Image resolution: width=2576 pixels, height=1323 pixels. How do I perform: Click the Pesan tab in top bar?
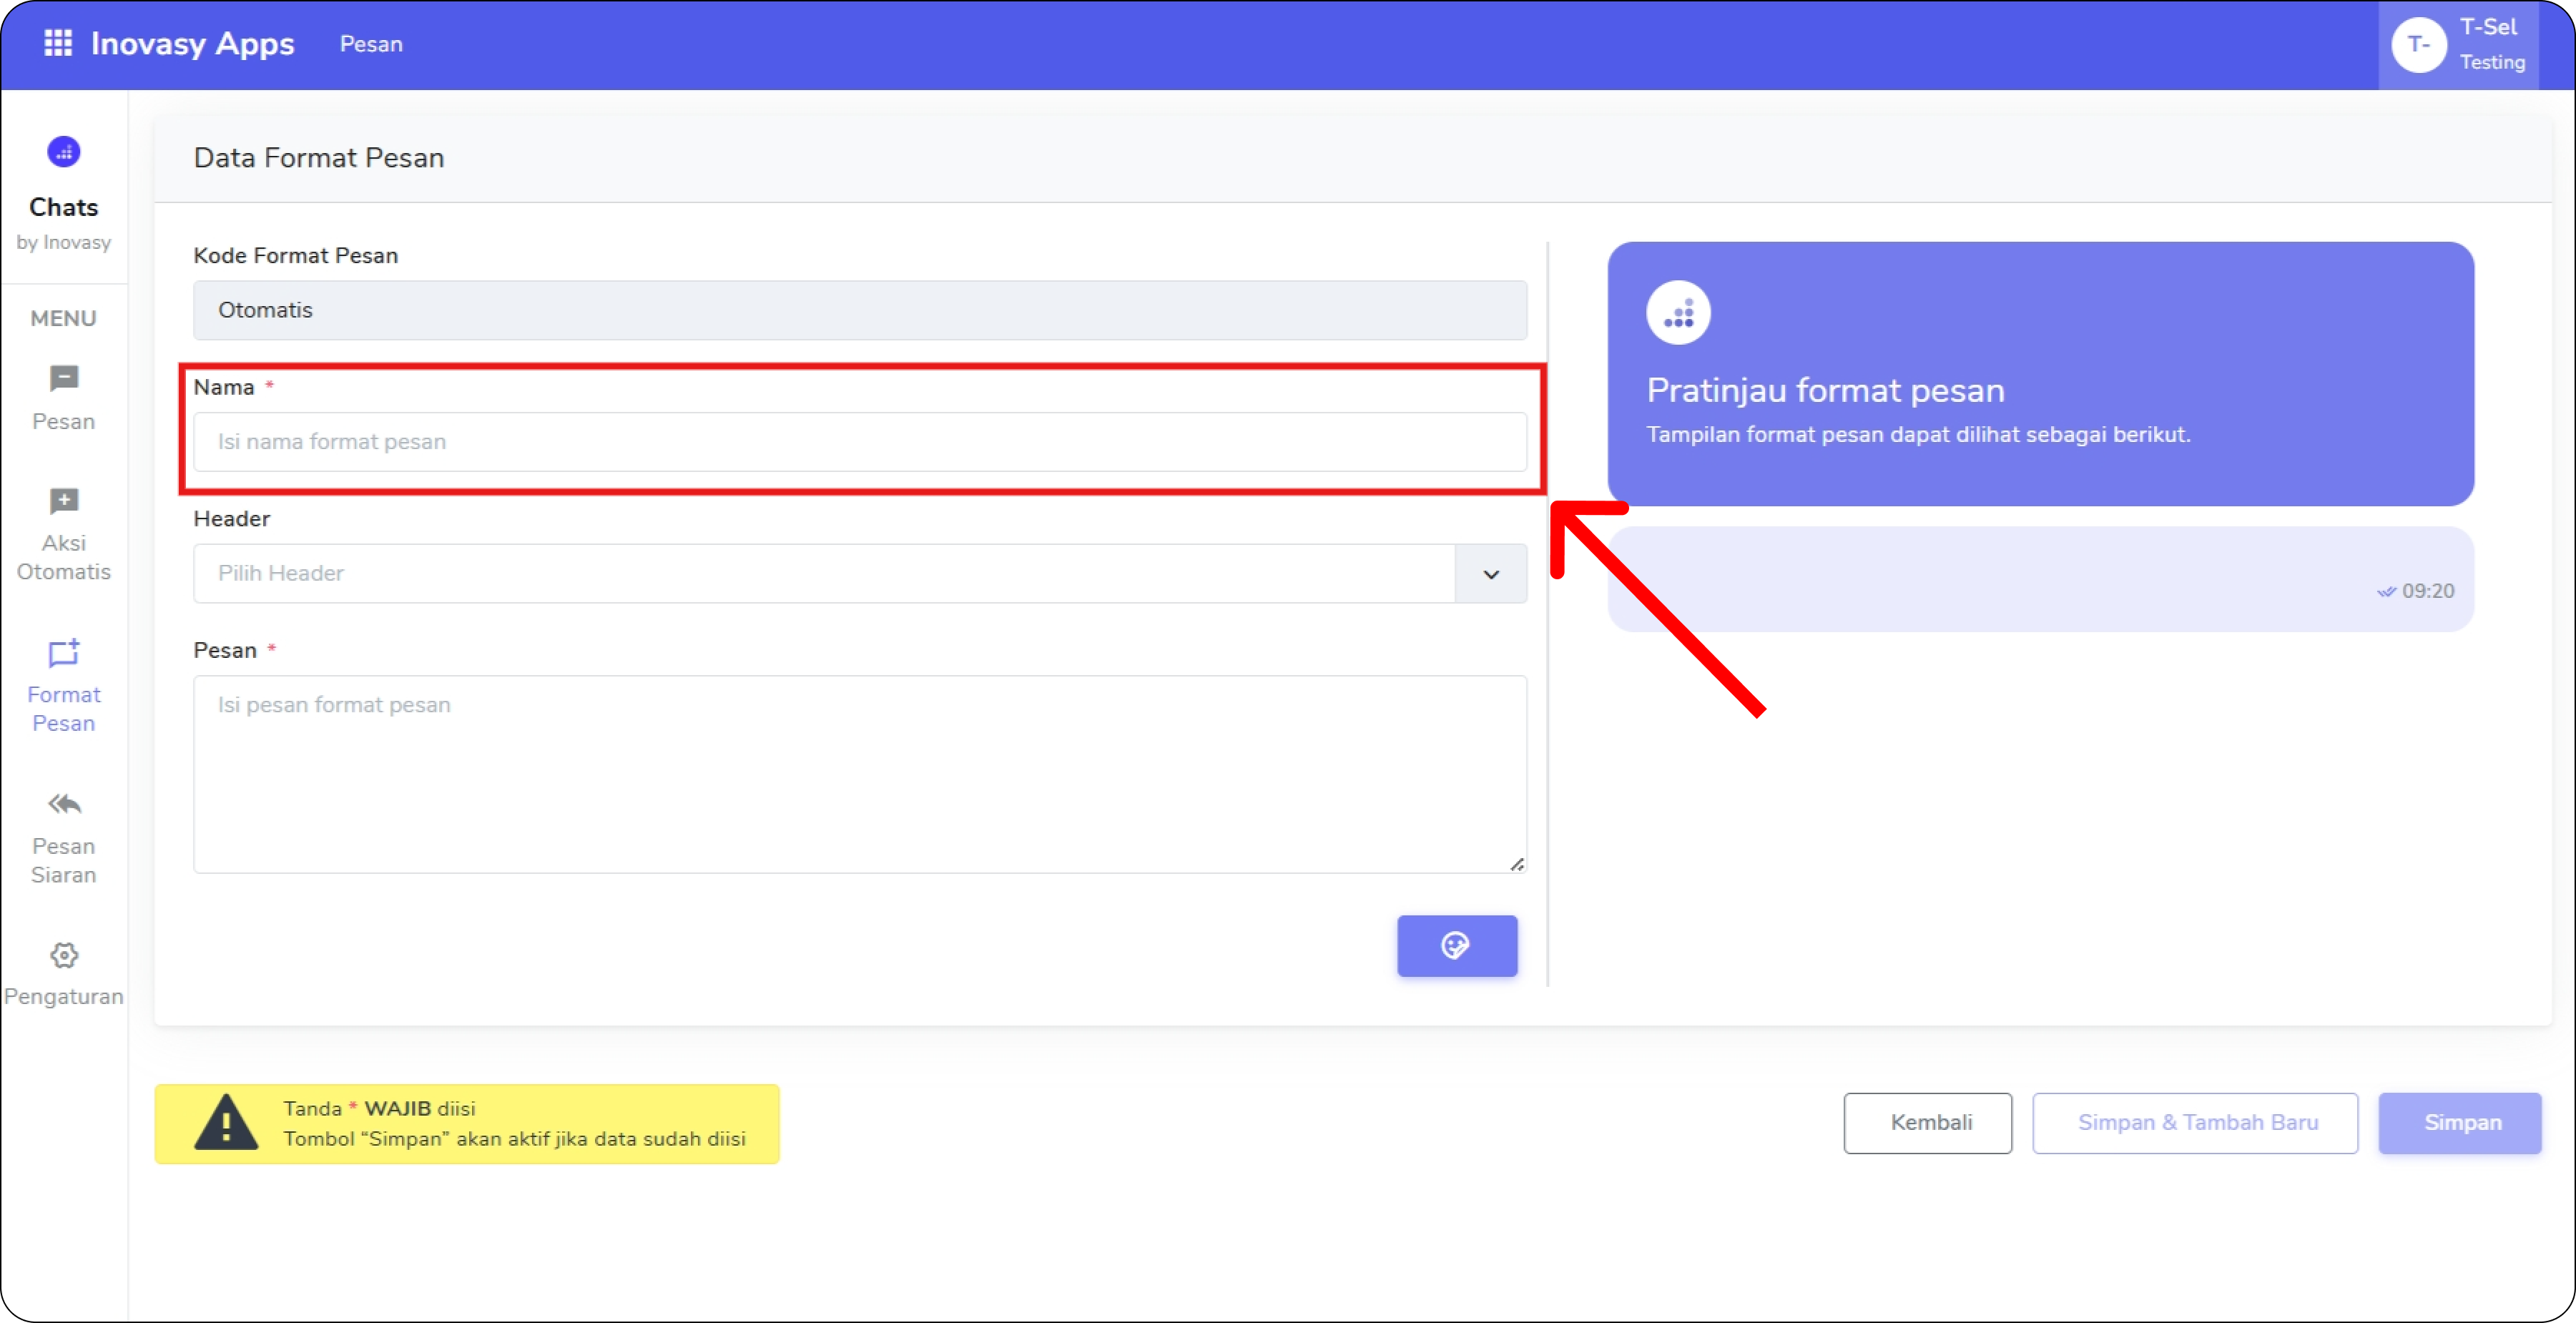tap(371, 44)
